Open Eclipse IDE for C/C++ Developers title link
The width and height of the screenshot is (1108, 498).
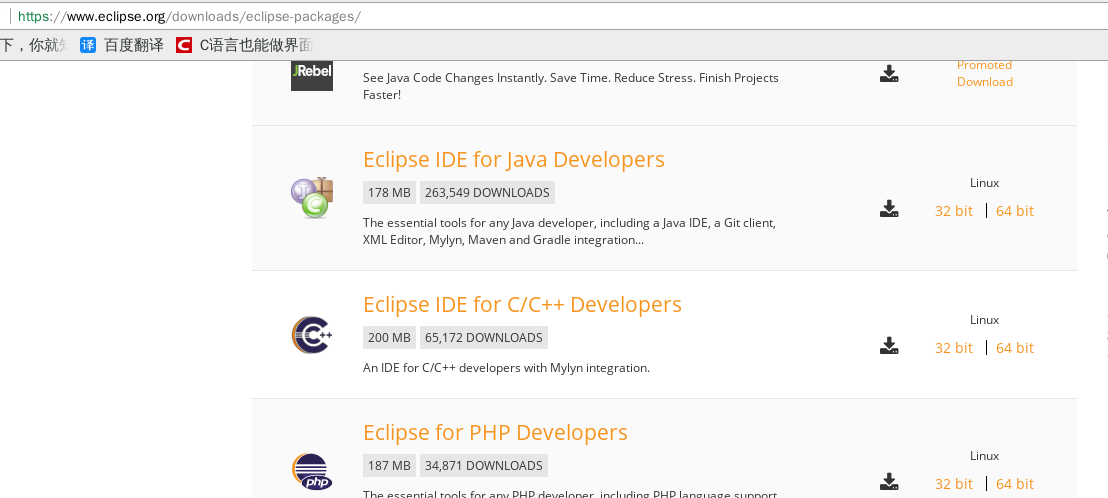(x=522, y=304)
